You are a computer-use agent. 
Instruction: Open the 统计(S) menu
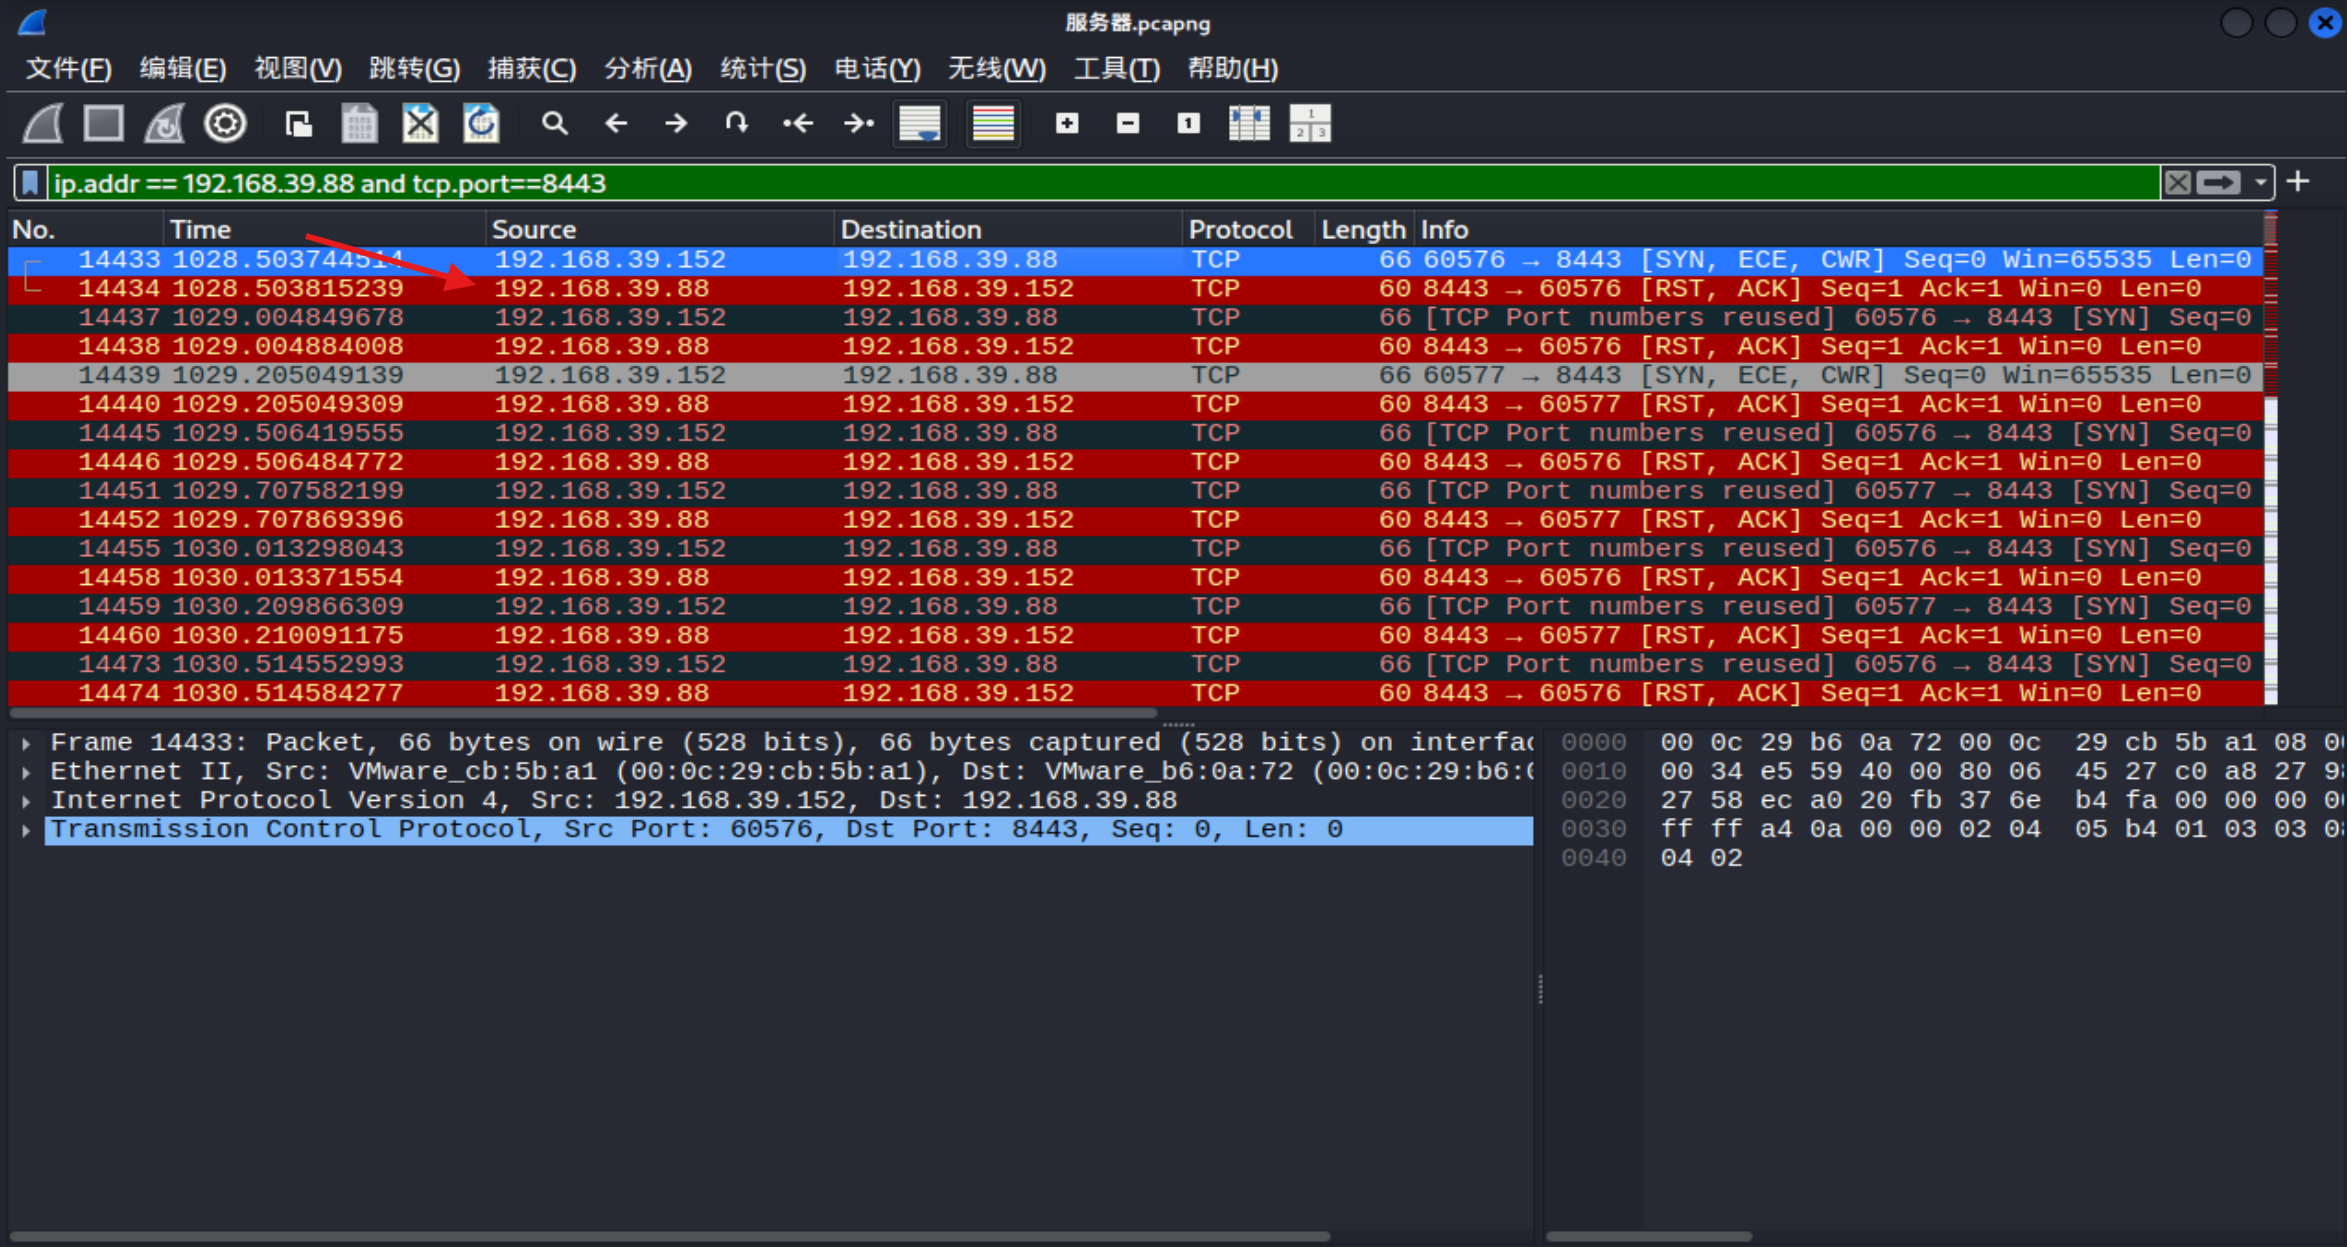pos(763,69)
